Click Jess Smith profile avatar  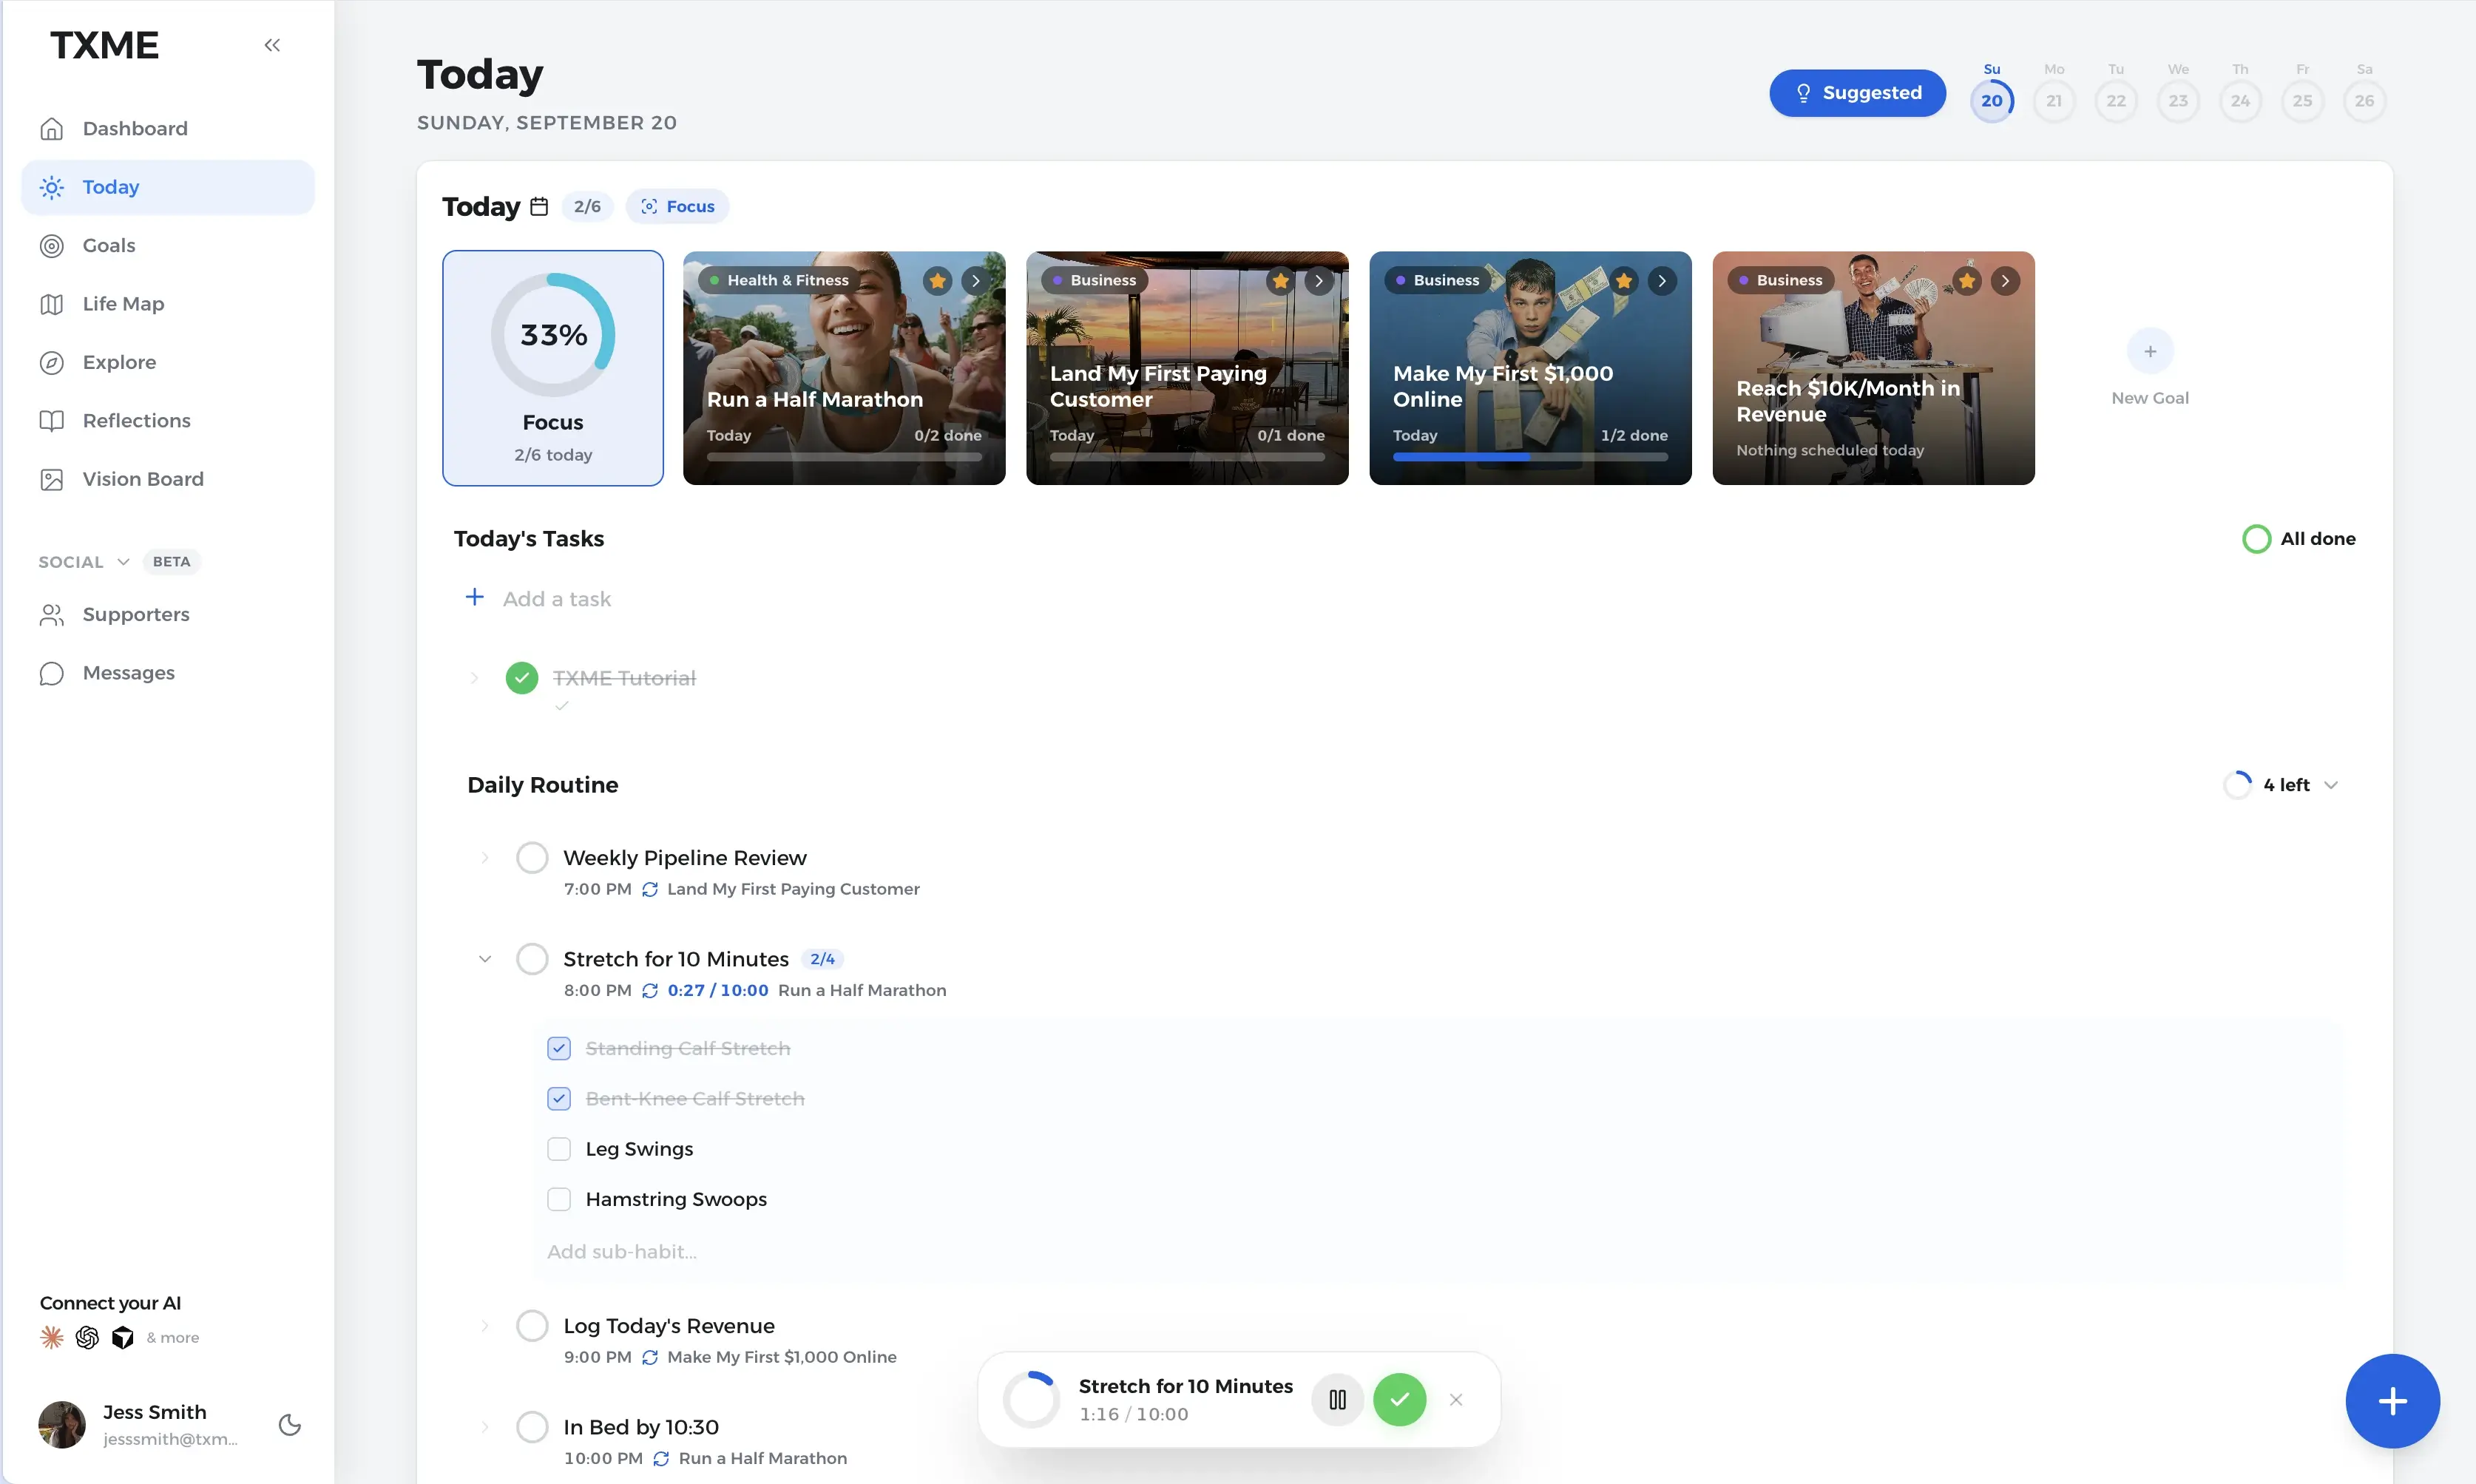(x=62, y=1424)
